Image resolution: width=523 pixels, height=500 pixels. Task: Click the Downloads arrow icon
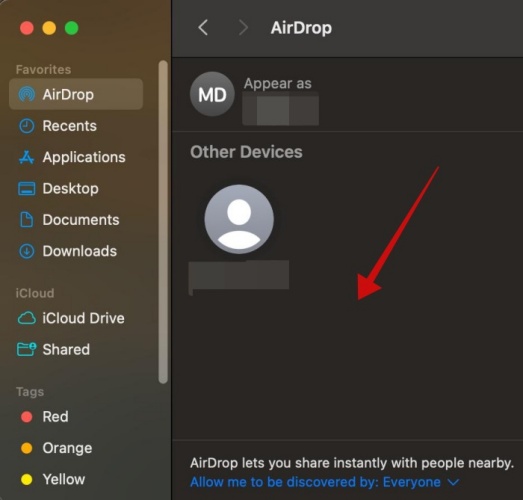pyautogui.click(x=26, y=251)
